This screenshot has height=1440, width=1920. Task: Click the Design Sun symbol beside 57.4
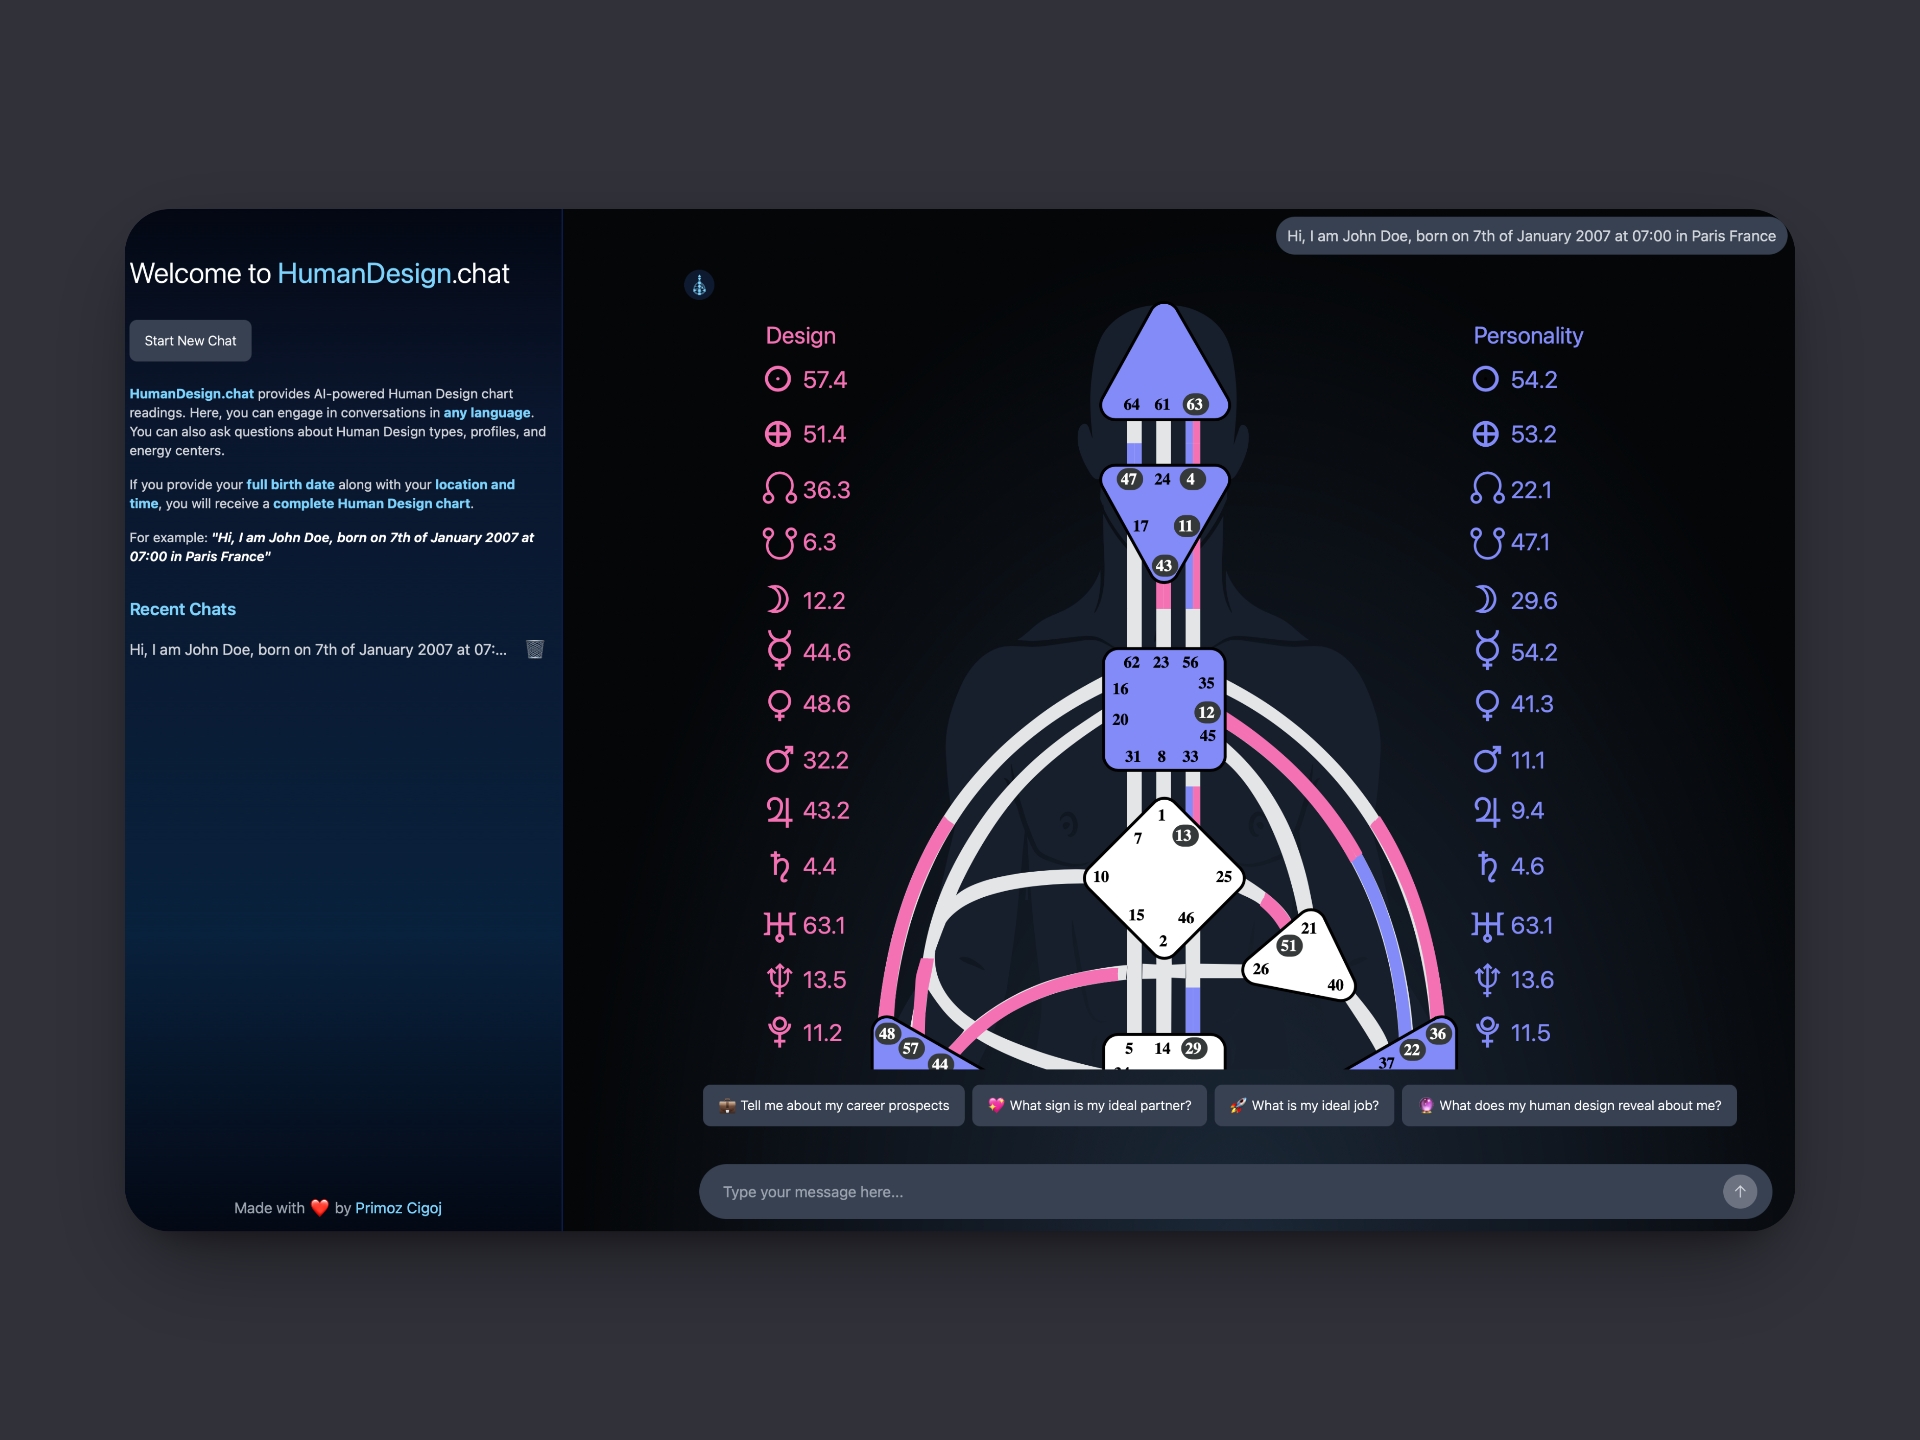click(x=778, y=379)
